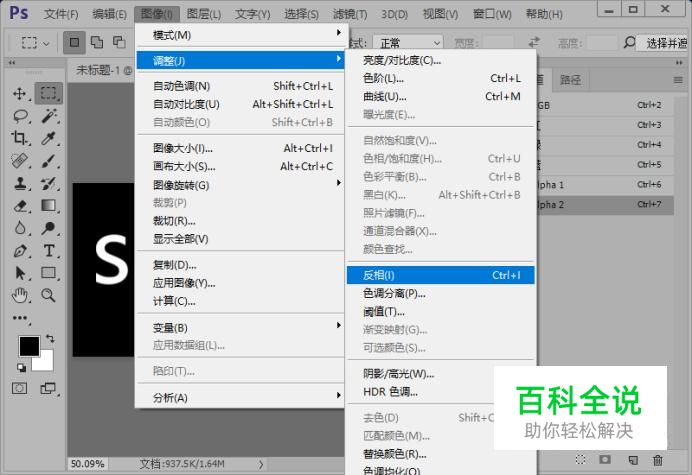Expand the 图像旋转(G) submenu
692x475 pixels.
[x=241, y=185]
